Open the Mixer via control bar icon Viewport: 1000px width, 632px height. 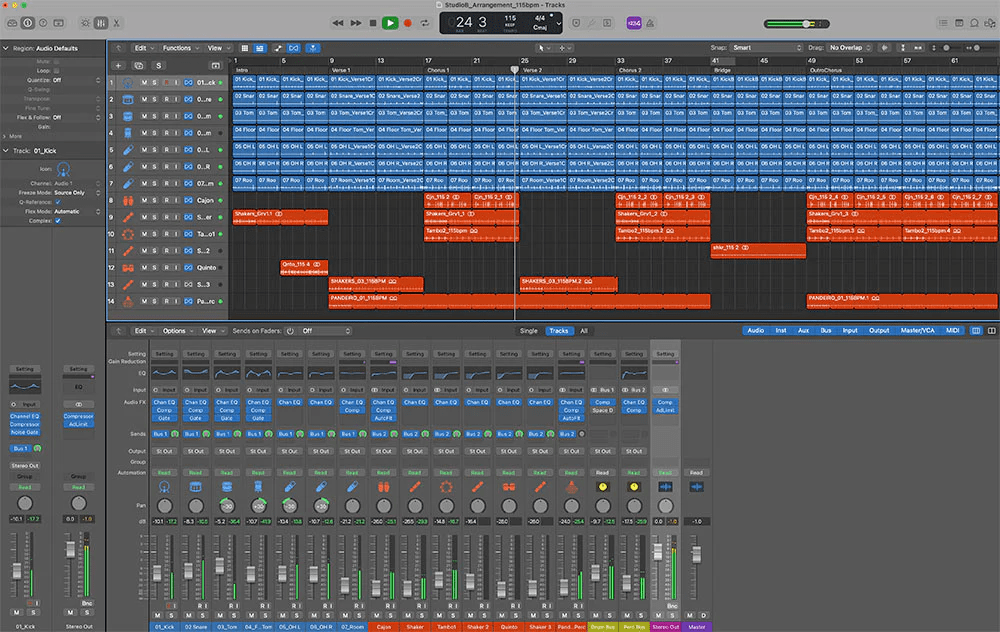click(x=101, y=22)
